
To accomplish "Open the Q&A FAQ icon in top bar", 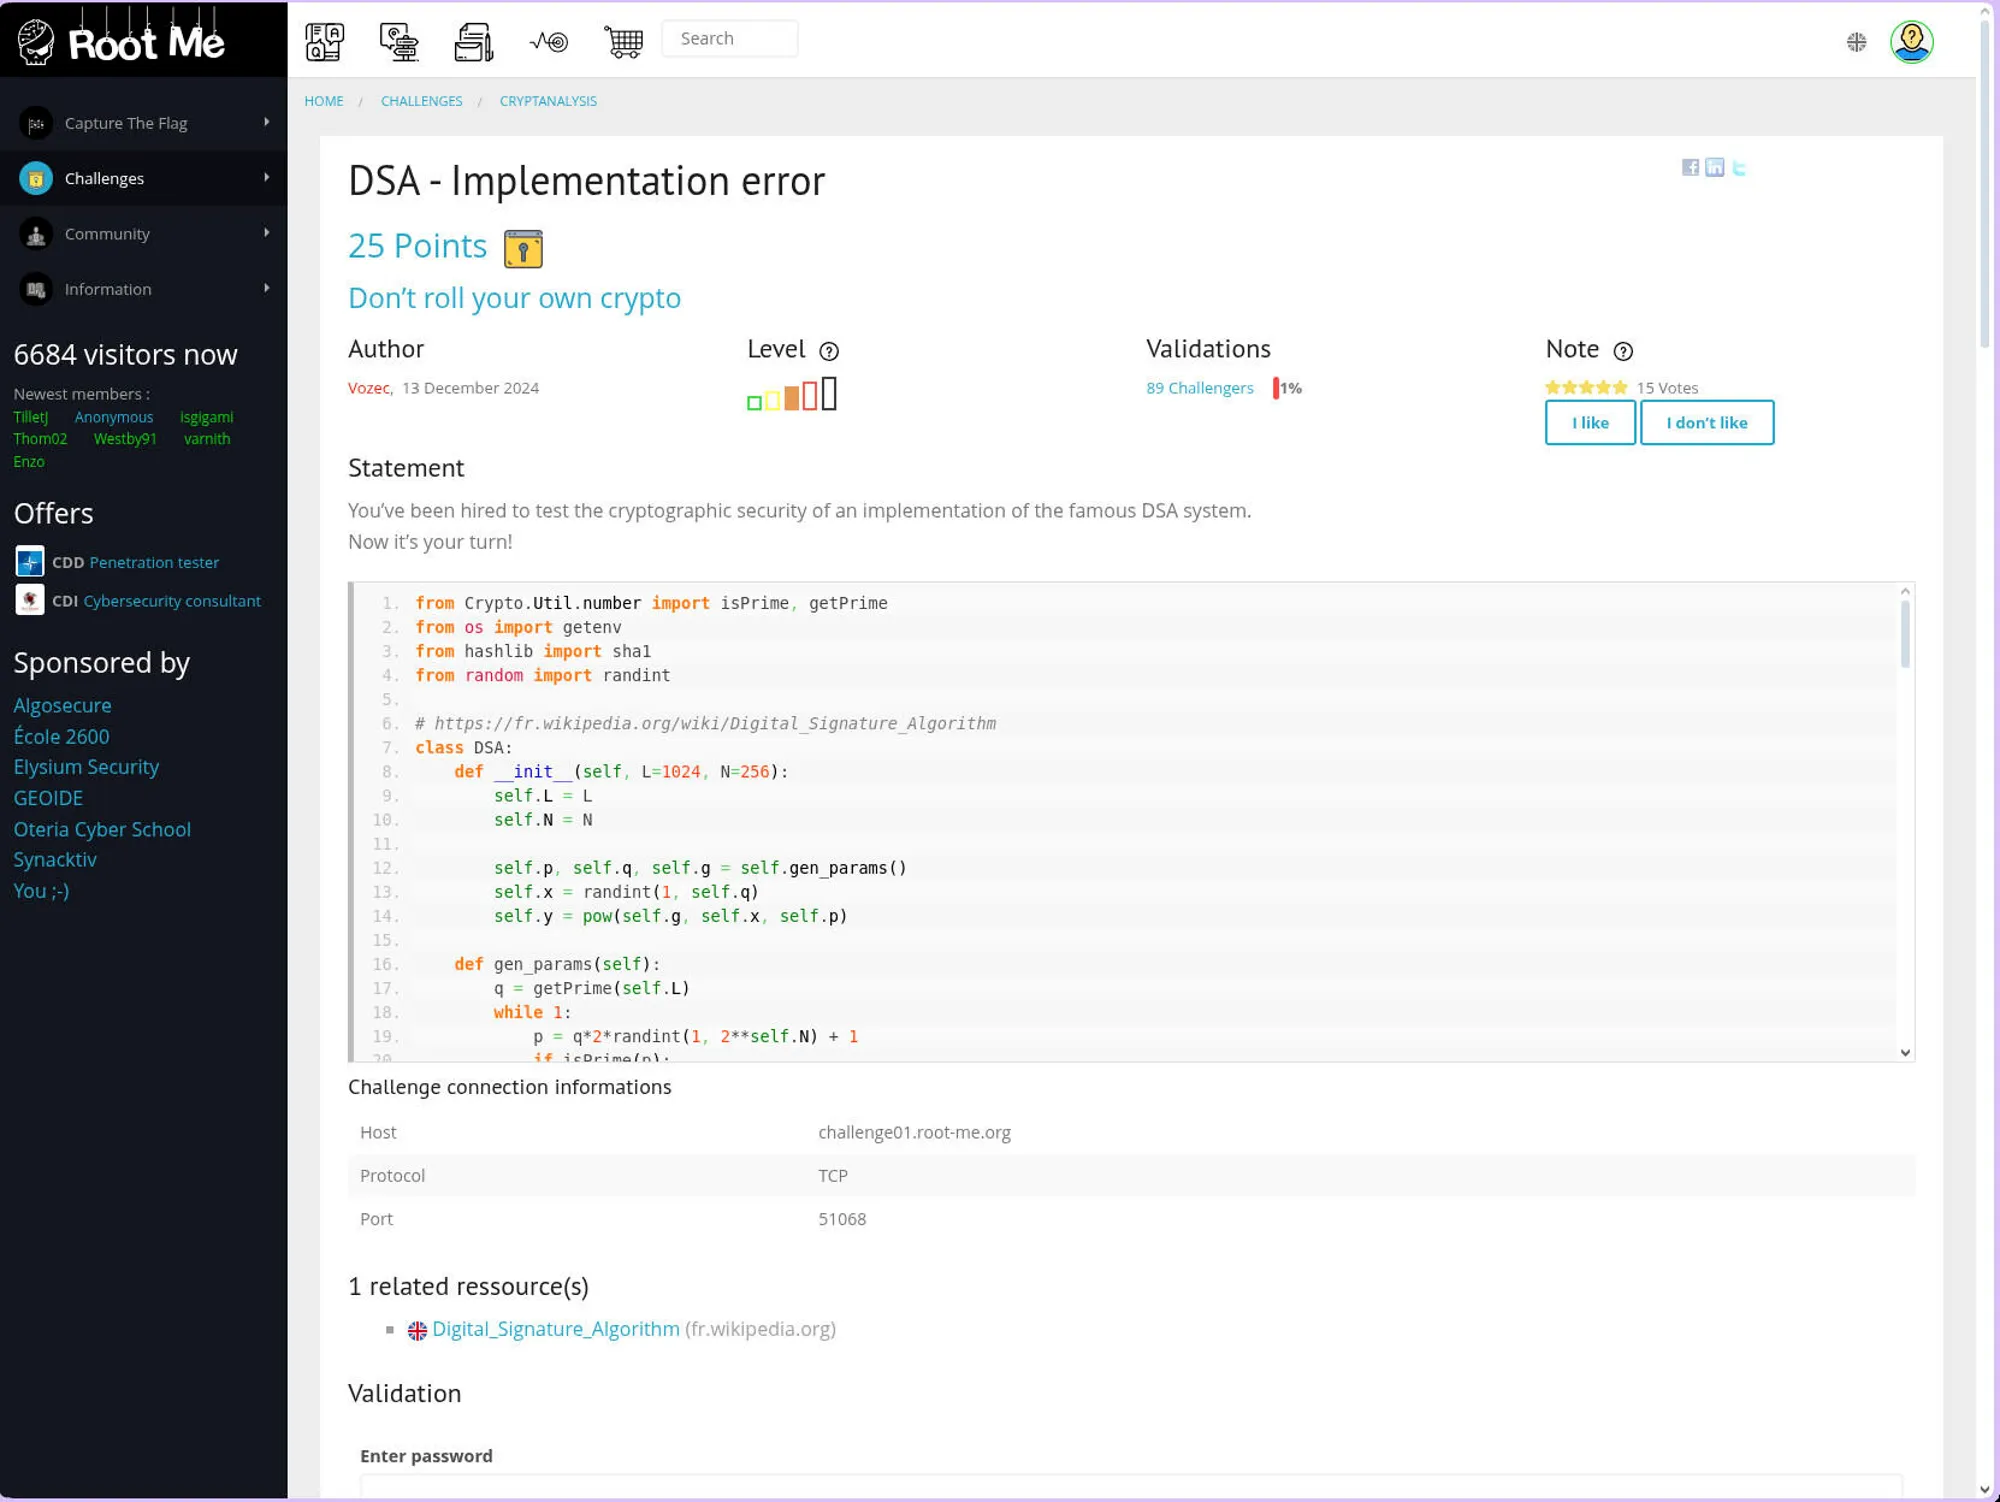I will tap(324, 41).
